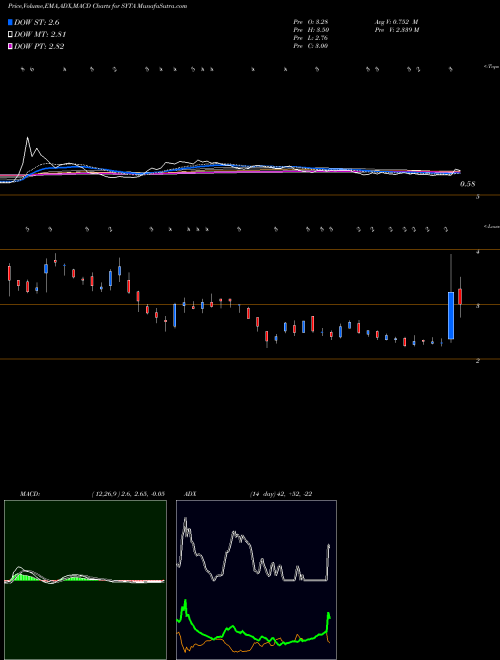Image resolution: width=500 pixels, height=660 pixels.
Task: Click the 'ADX' panel heading
Action: 190,494
